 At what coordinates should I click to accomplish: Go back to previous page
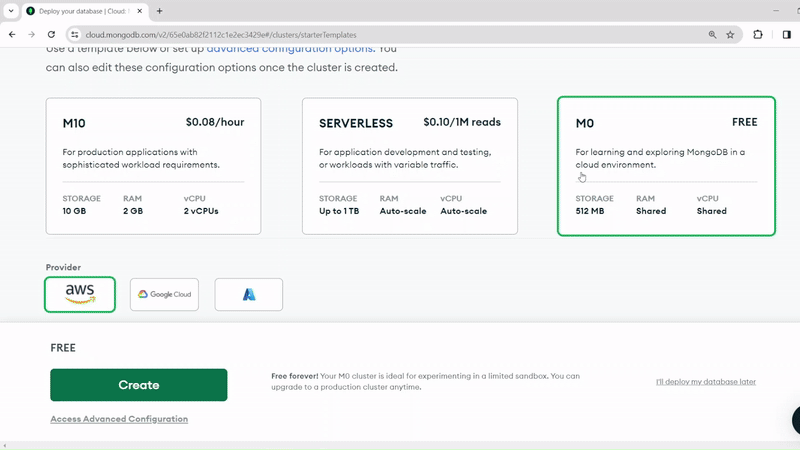11,34
